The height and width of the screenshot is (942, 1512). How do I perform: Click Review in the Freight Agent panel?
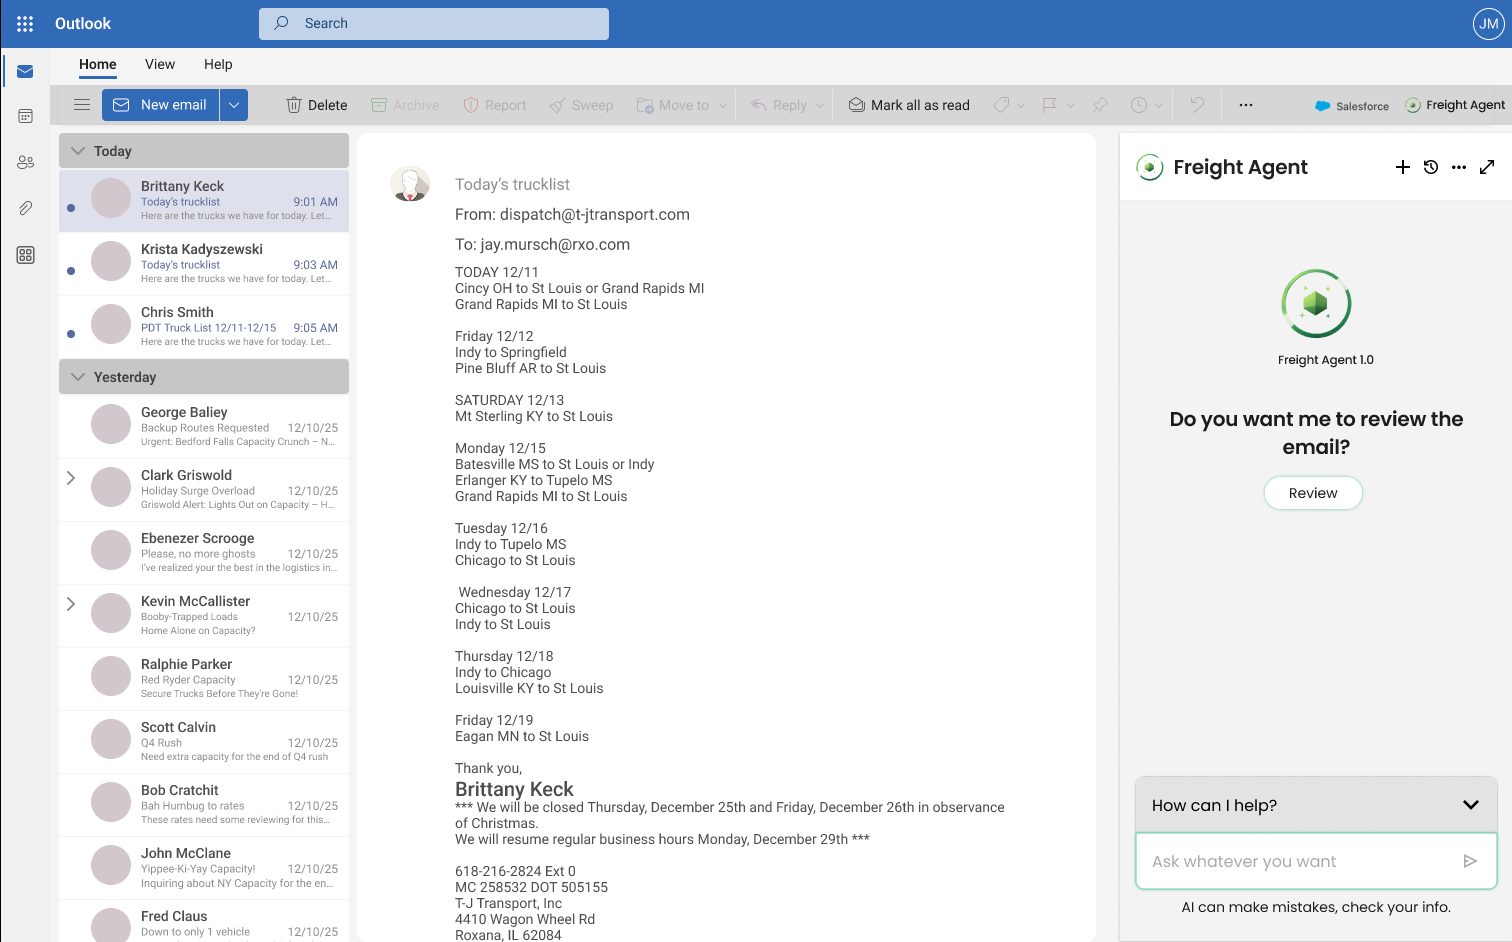[1313, 492]
